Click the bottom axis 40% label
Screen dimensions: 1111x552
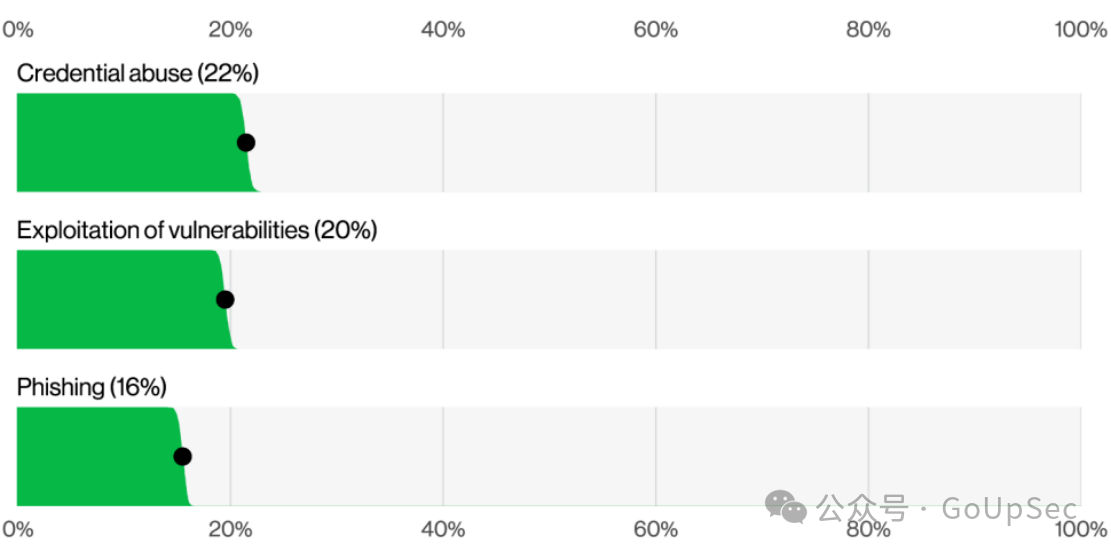tap(443, 530)
